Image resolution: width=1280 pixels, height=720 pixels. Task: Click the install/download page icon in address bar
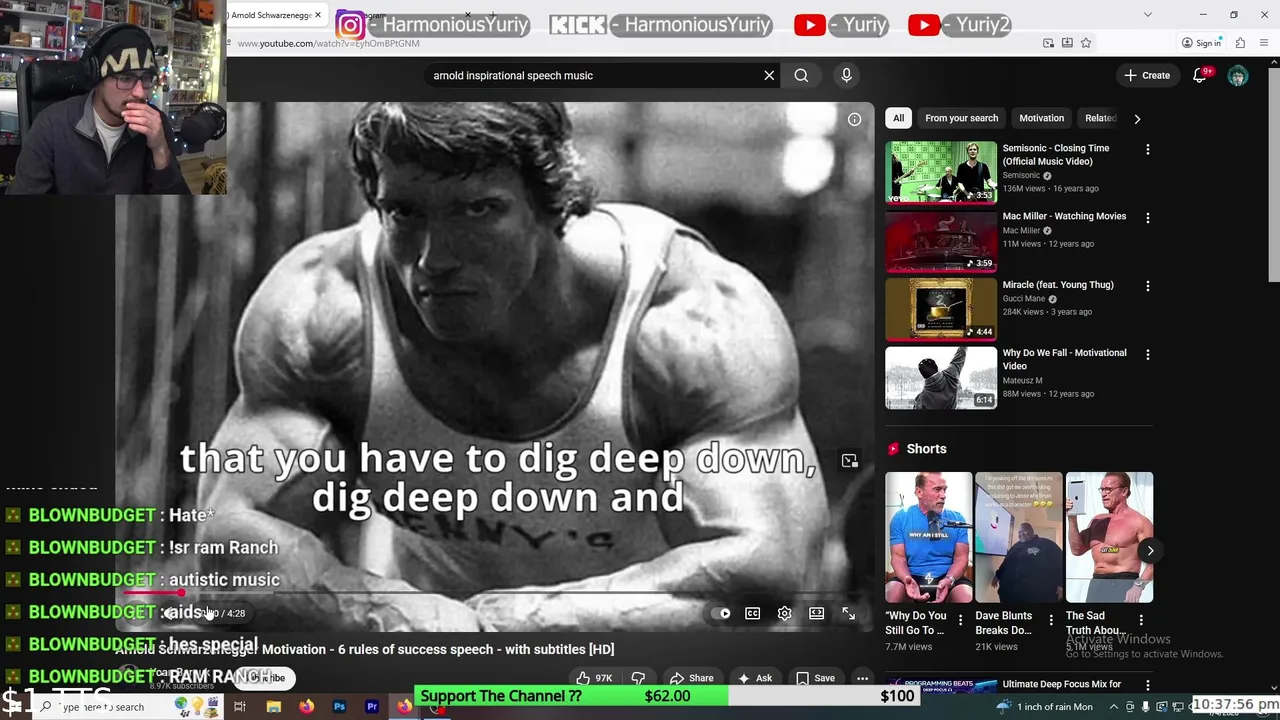pyautogui.click(x=1067, y=43)
